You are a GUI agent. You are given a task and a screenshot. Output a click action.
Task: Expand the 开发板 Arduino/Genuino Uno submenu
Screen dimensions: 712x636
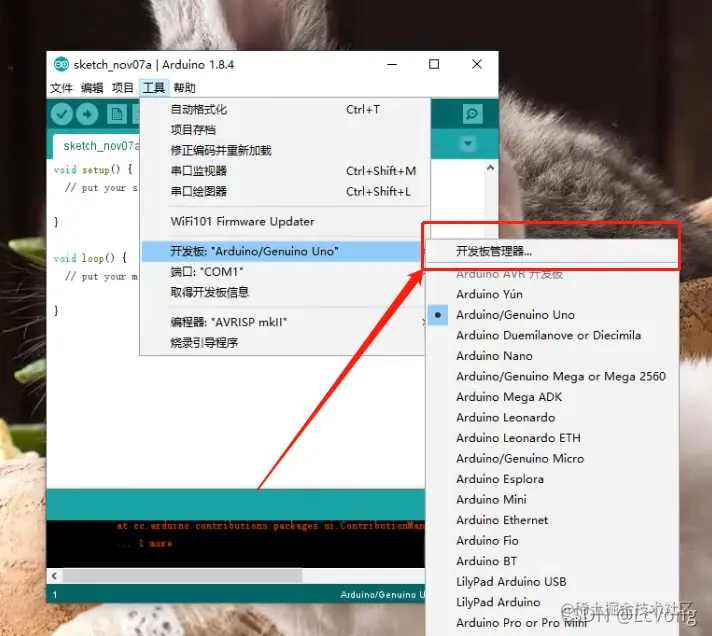pos(283,251)
